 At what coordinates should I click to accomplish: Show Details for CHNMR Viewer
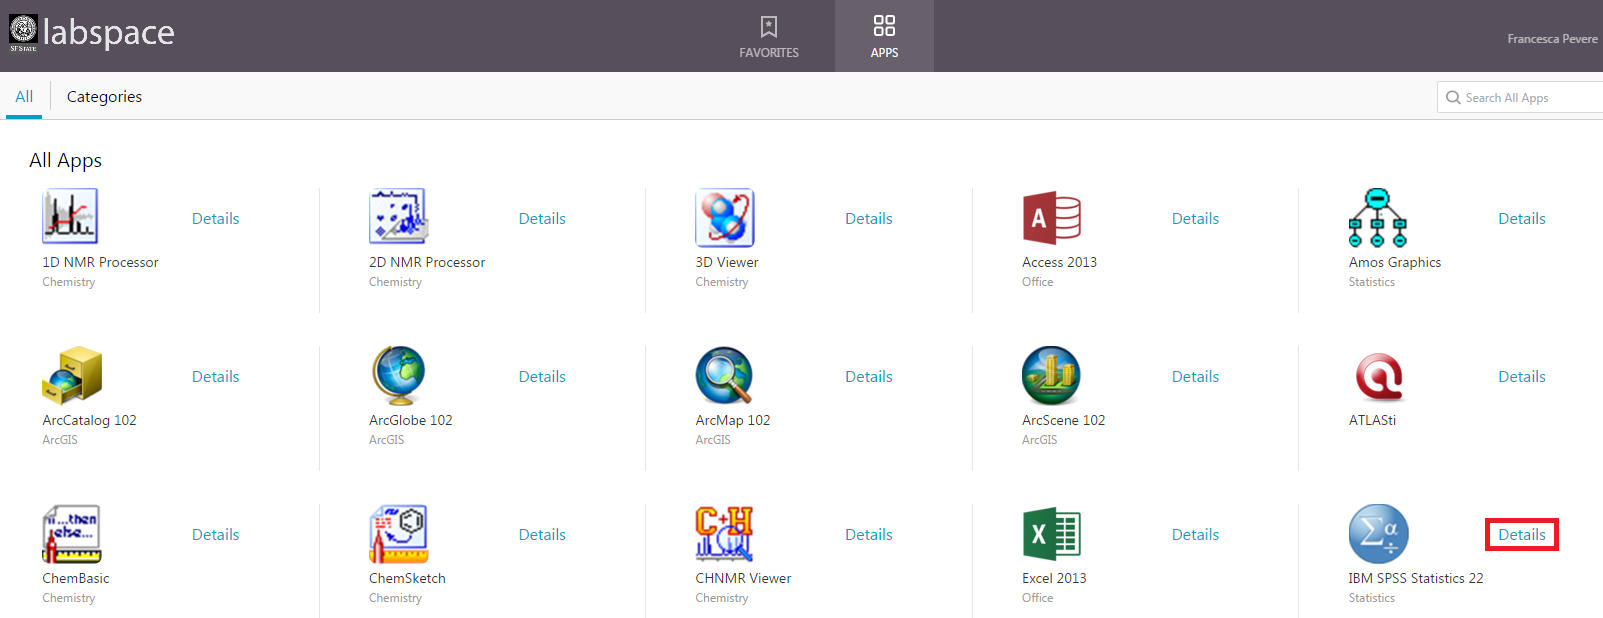point(869,534)
